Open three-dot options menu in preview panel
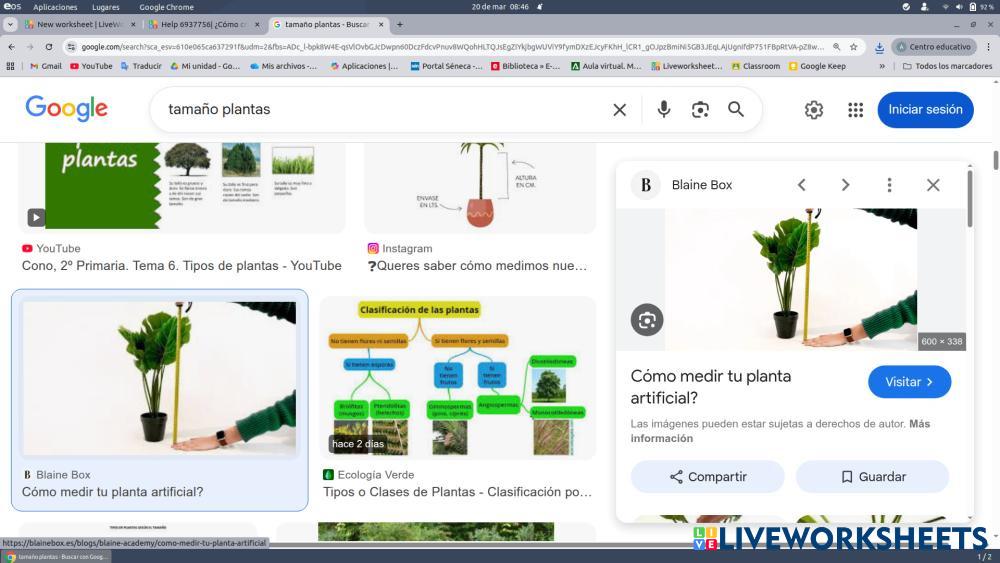The width and height of the screenshot is (1000, 563). coord(889,185)
